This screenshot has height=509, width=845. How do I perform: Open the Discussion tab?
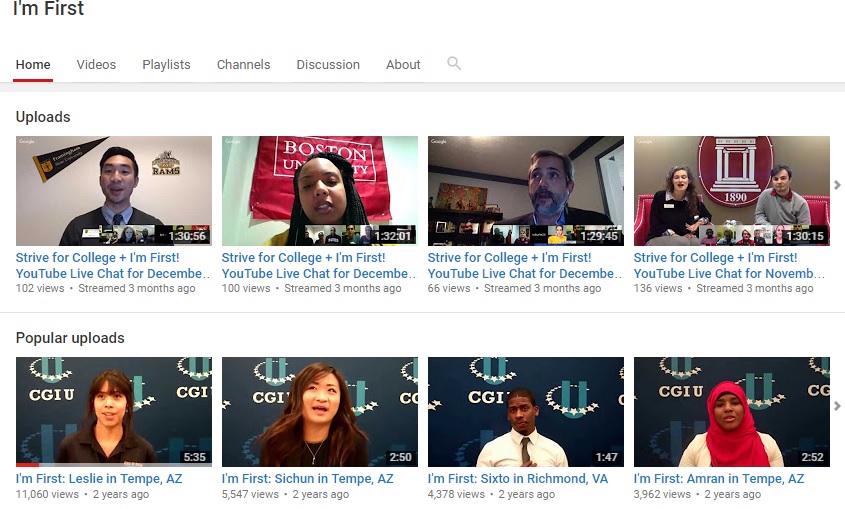point(328,65)
